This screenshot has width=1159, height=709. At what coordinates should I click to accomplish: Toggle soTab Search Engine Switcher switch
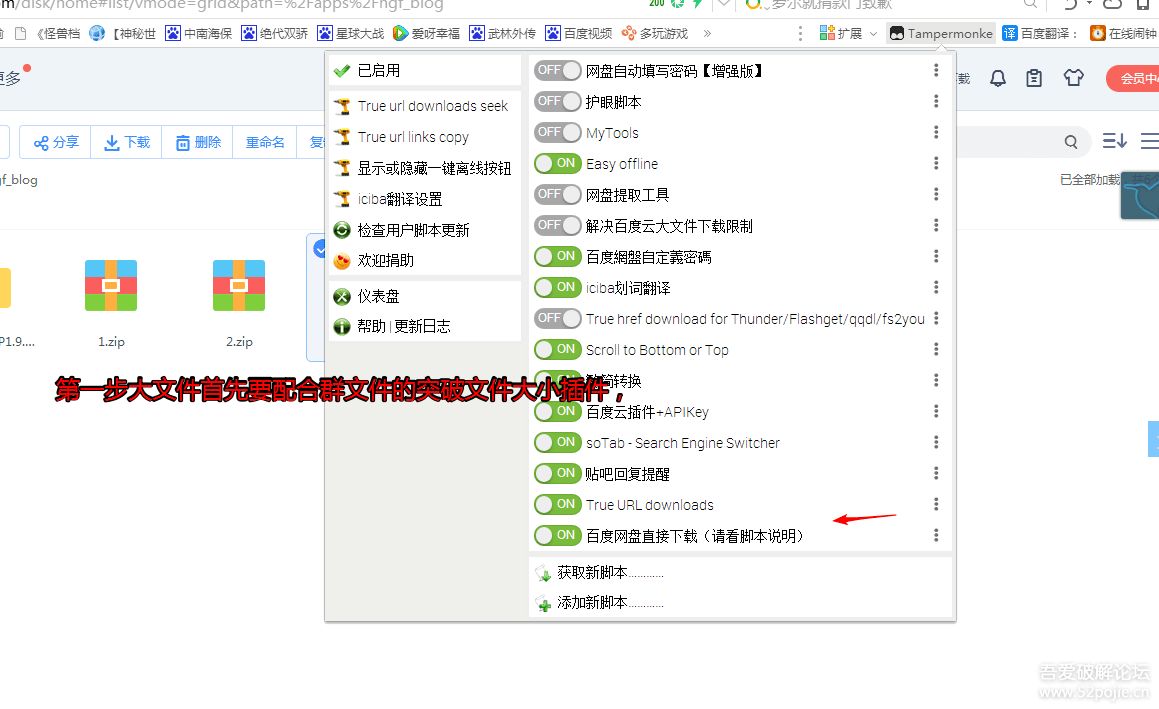pos(557,443)
